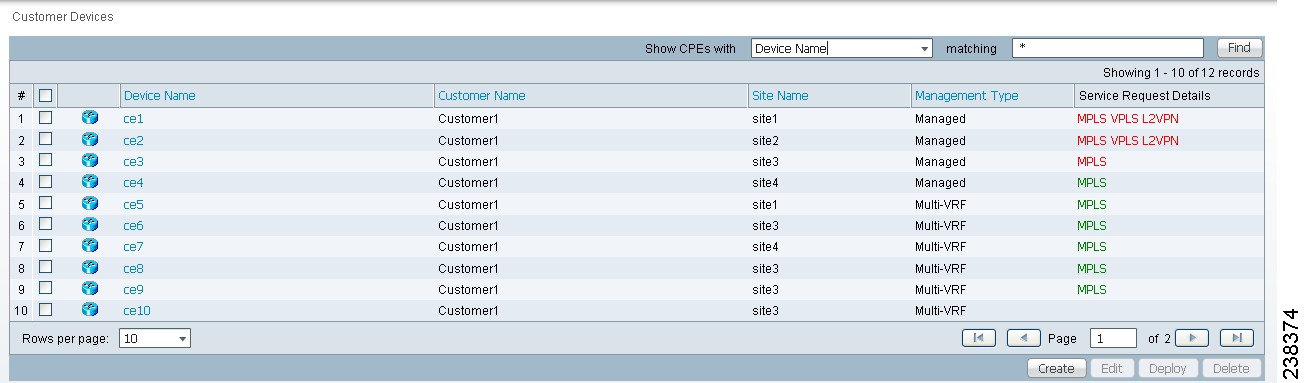Select the checkbox for row ce9
The height and width of the screenshot is (383, 1306).
tap(45, 289)
